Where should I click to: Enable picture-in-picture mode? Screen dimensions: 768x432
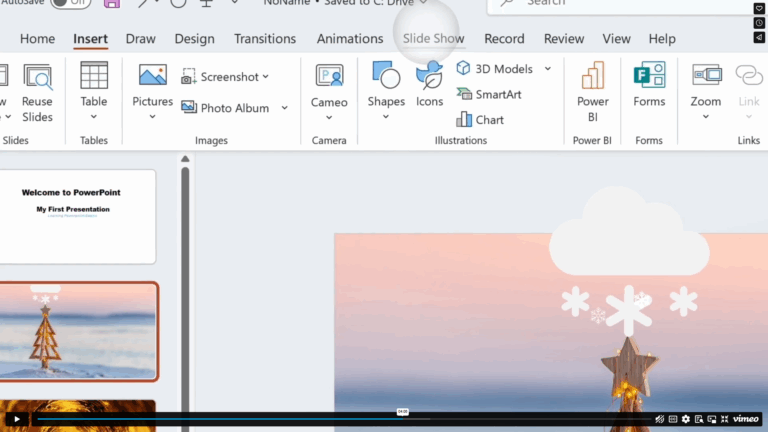(x=712, y=419)
